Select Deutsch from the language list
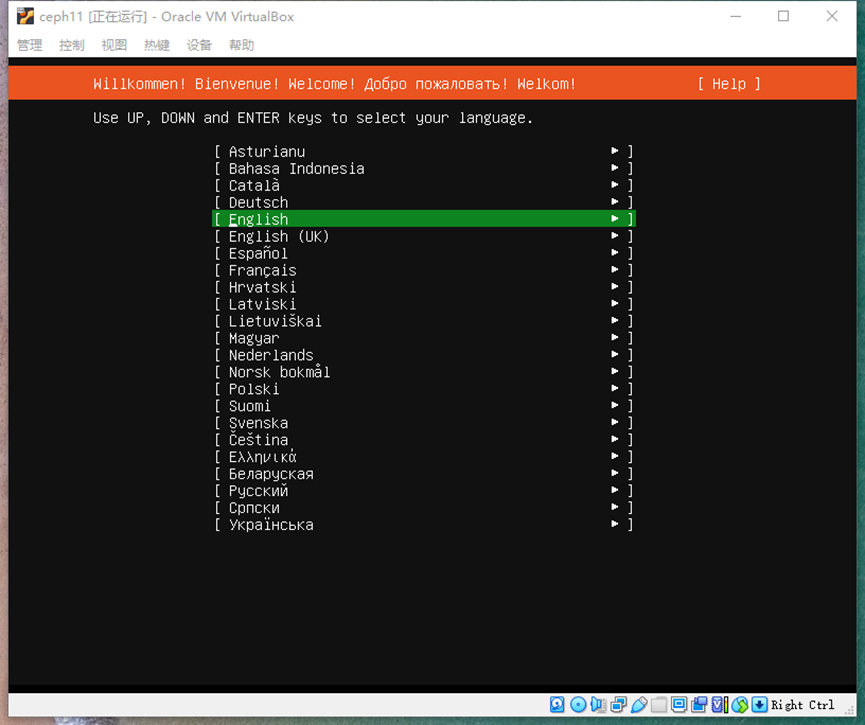Screen dimensions: 865x725 pos(424,202)
